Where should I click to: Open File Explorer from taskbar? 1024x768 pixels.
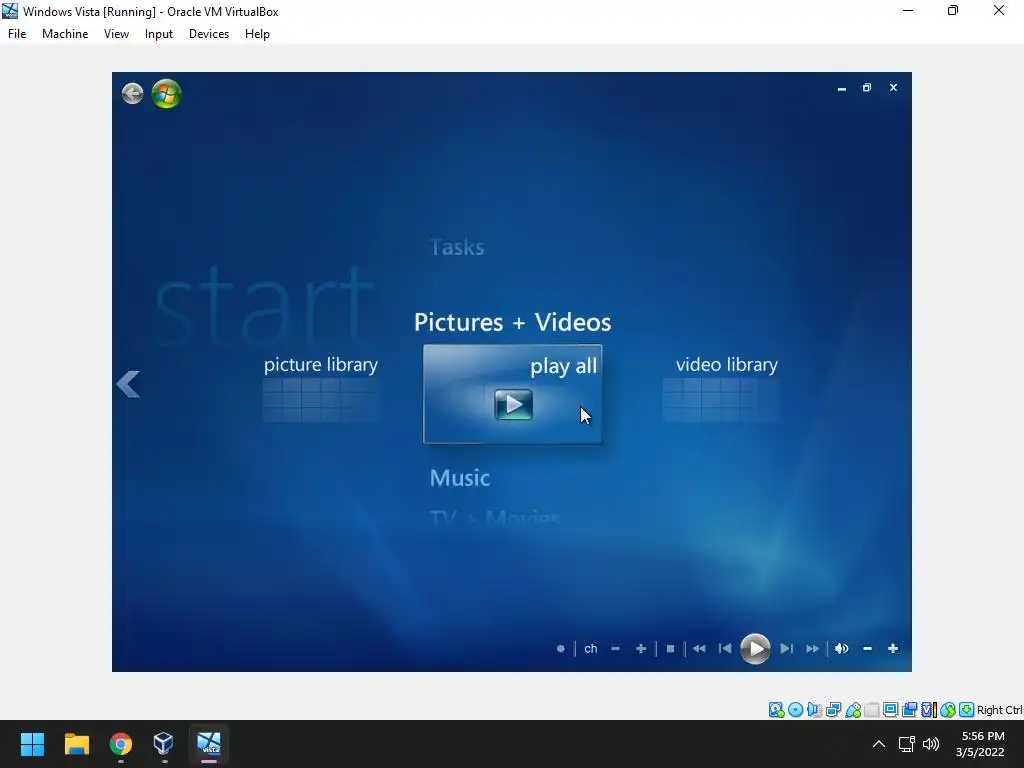point(77,744)
